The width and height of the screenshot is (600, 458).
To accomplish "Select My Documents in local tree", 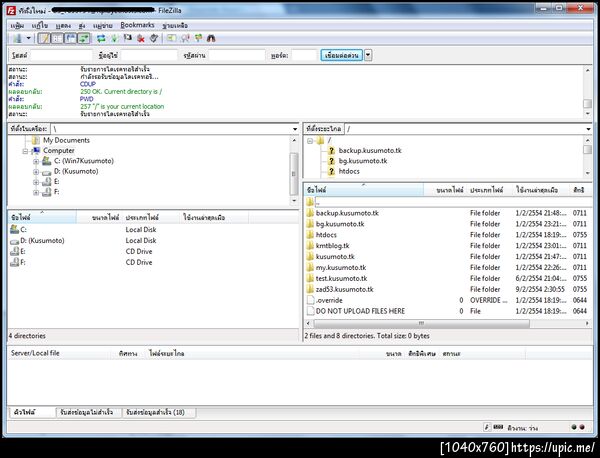I will coord(66,140).
